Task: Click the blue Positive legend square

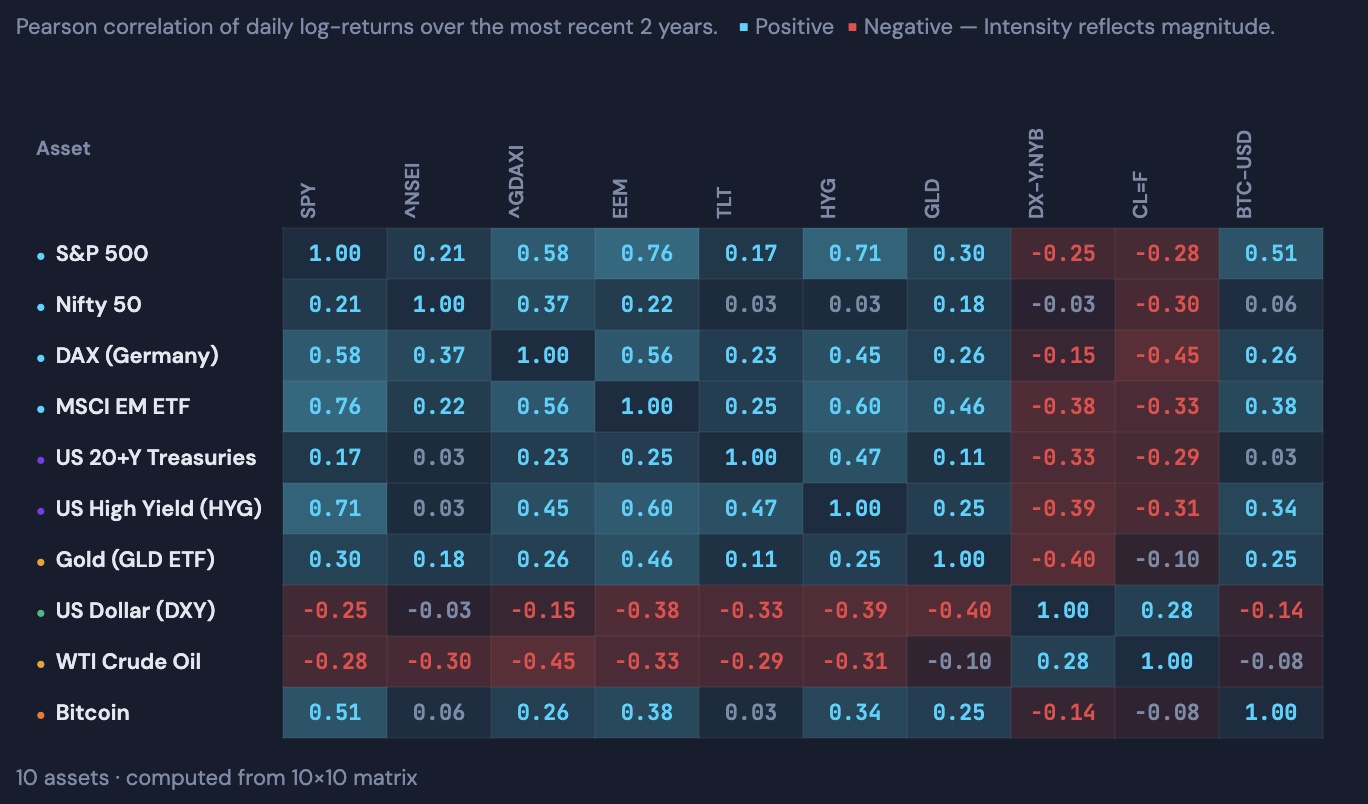Action: click(743, 28)
